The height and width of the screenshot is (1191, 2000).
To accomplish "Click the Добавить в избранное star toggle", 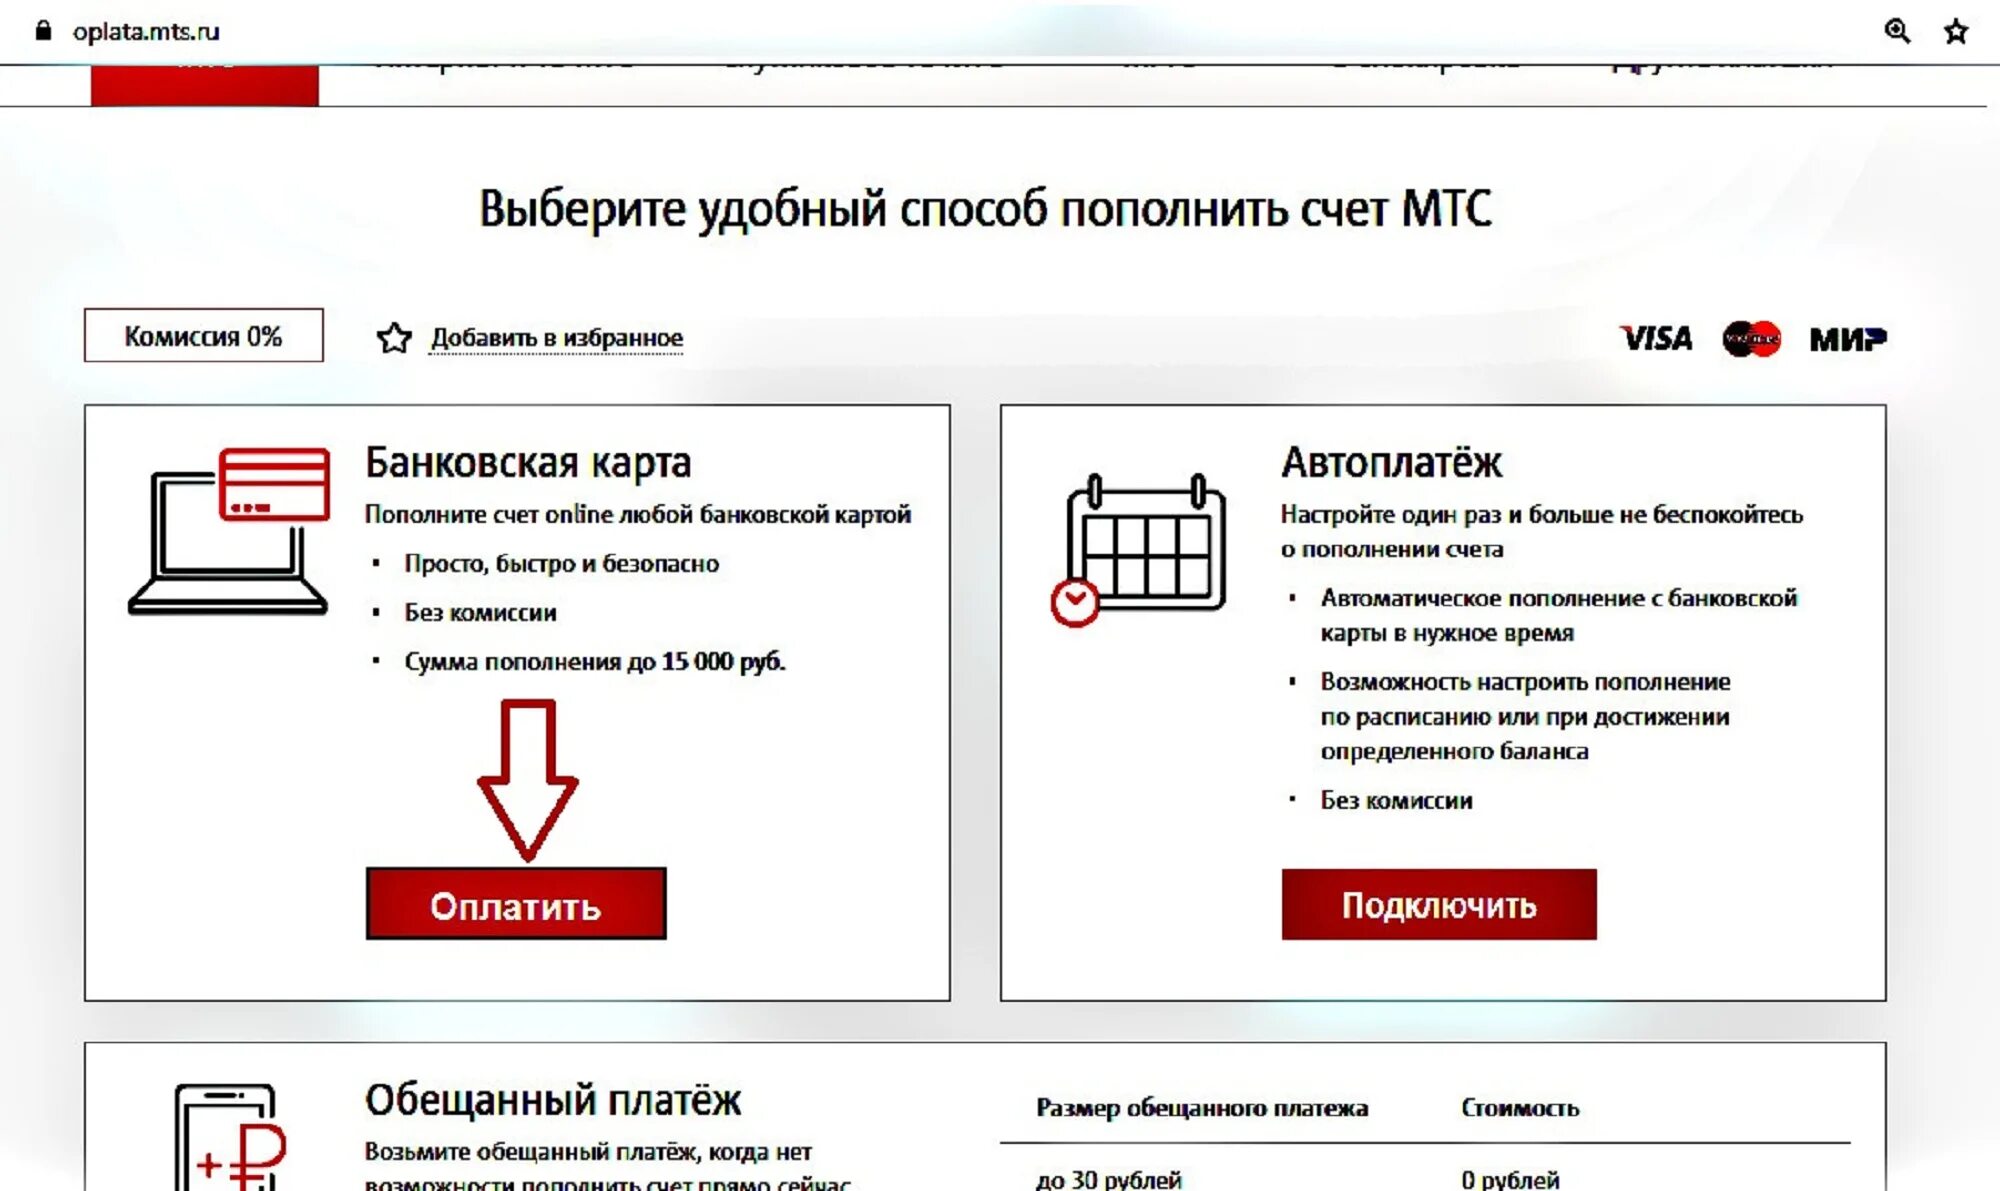I will pyautogui.click(x=393, y=336).
